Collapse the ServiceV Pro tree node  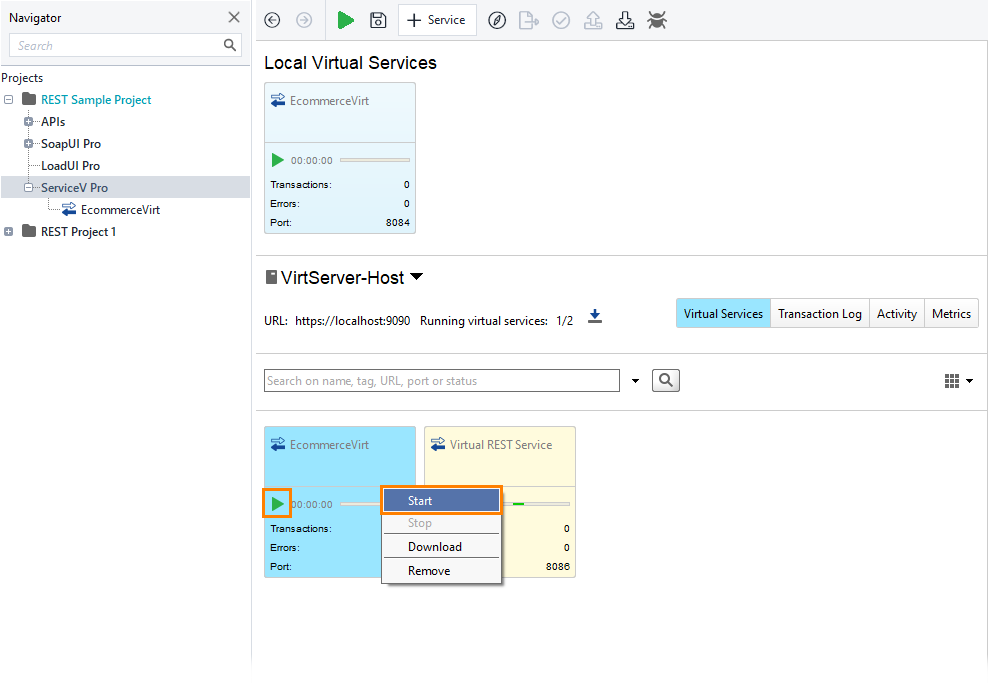tap(28, 188)
